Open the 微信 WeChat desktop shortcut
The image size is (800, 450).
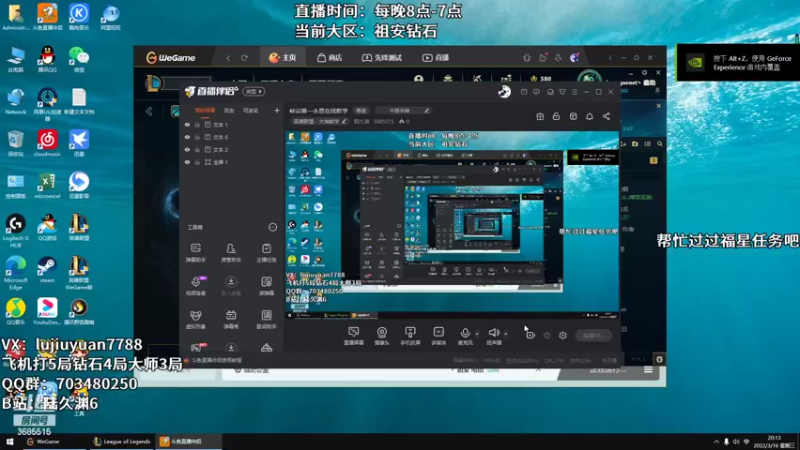pos(79,59)
